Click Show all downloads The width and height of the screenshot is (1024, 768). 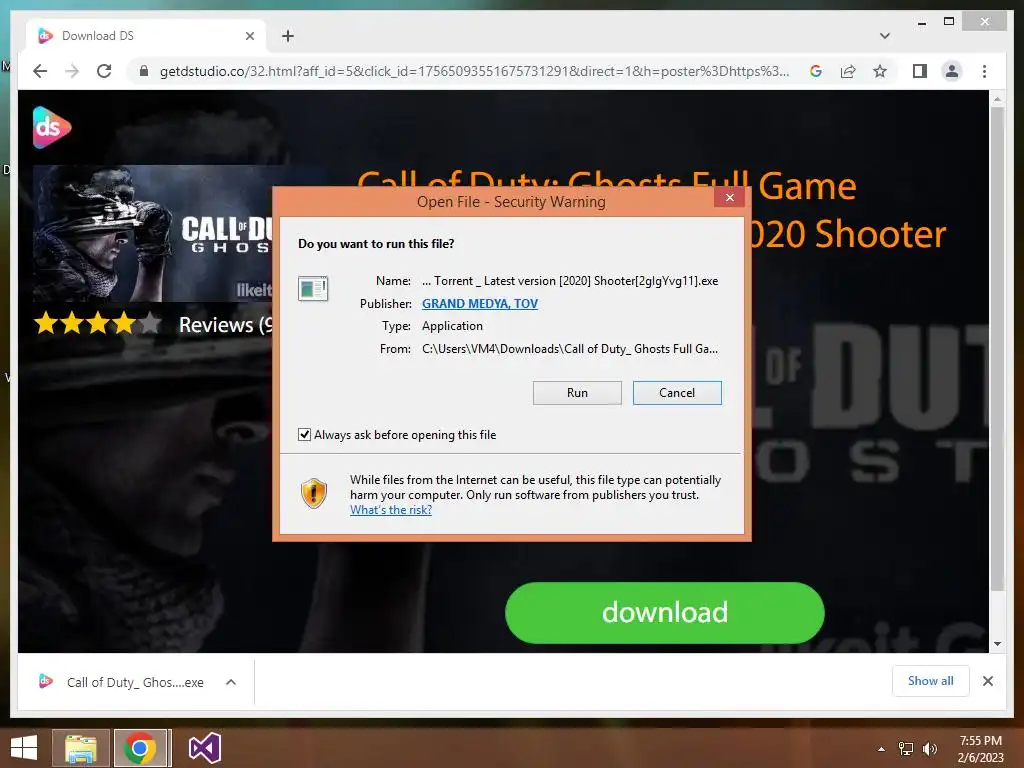click(930, 681)
